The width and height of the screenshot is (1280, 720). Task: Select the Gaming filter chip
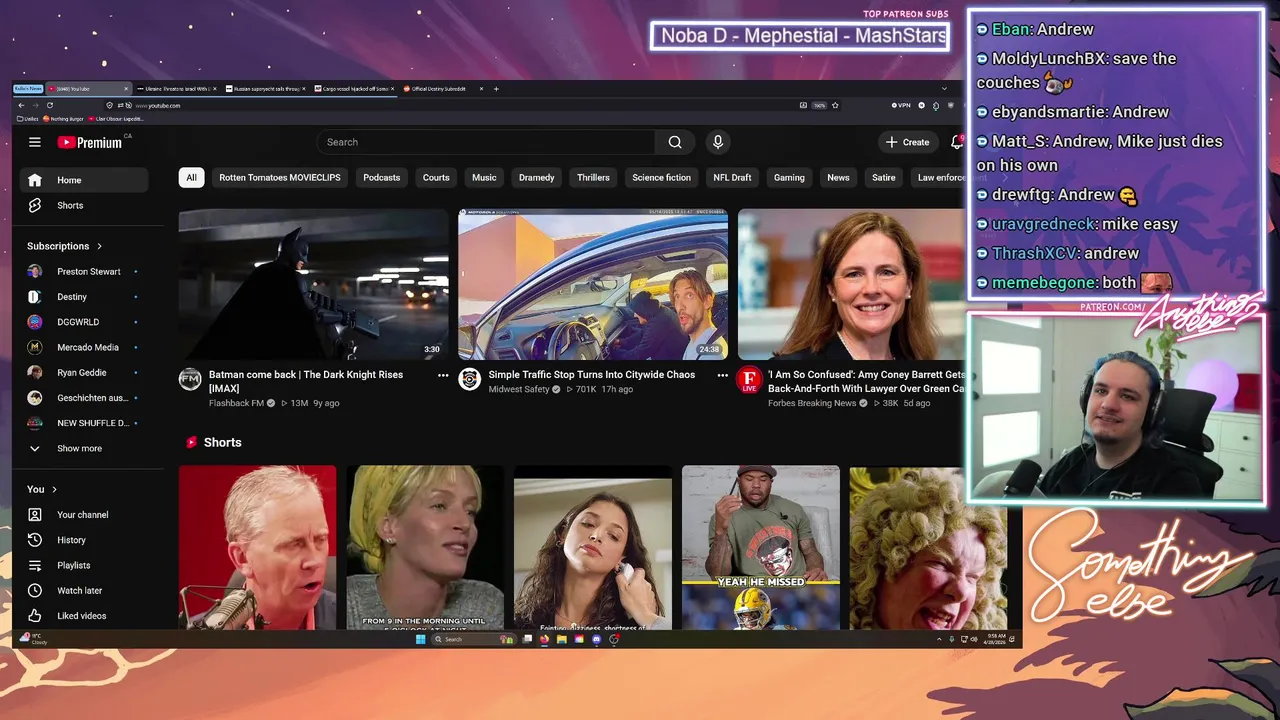pyautogui.click(x=789, y=177)
